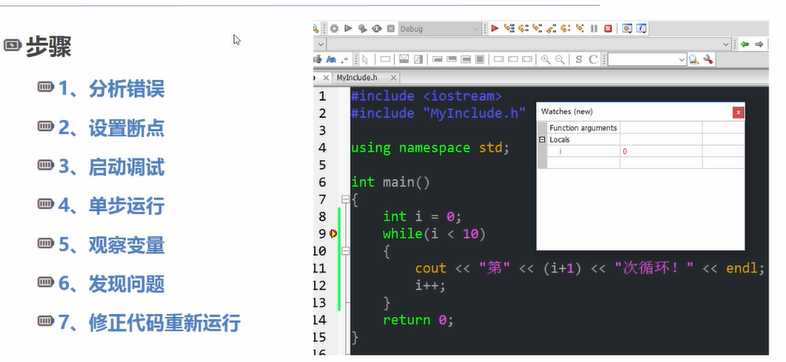This screenshot has width=786, height=362.
Task: Click the 'i++;' code line
Action: coord(430,285)
